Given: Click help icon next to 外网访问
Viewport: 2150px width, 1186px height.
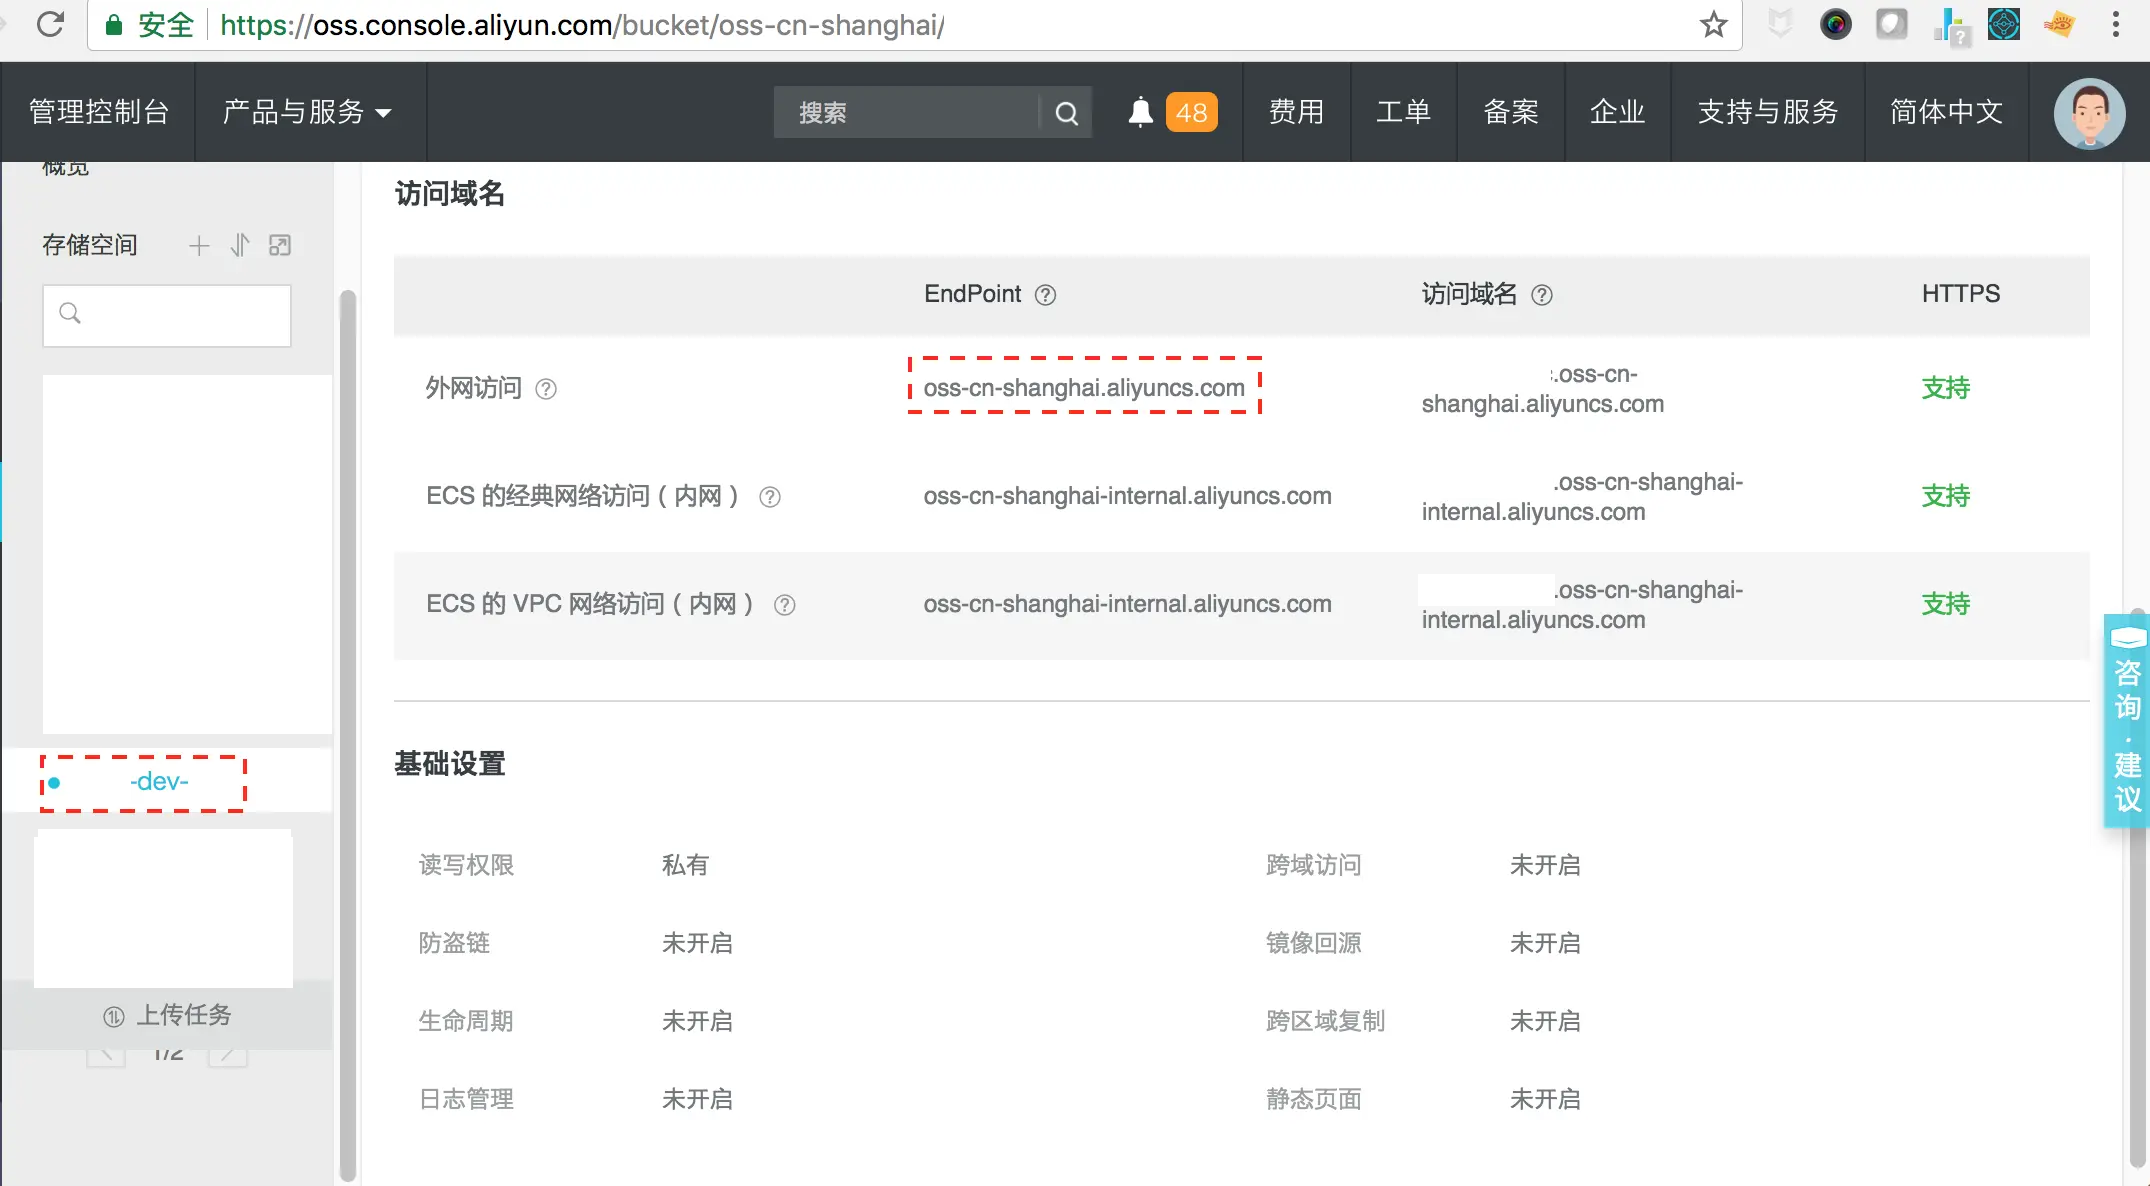Looking at the screenshot, I should click(546, 389).
